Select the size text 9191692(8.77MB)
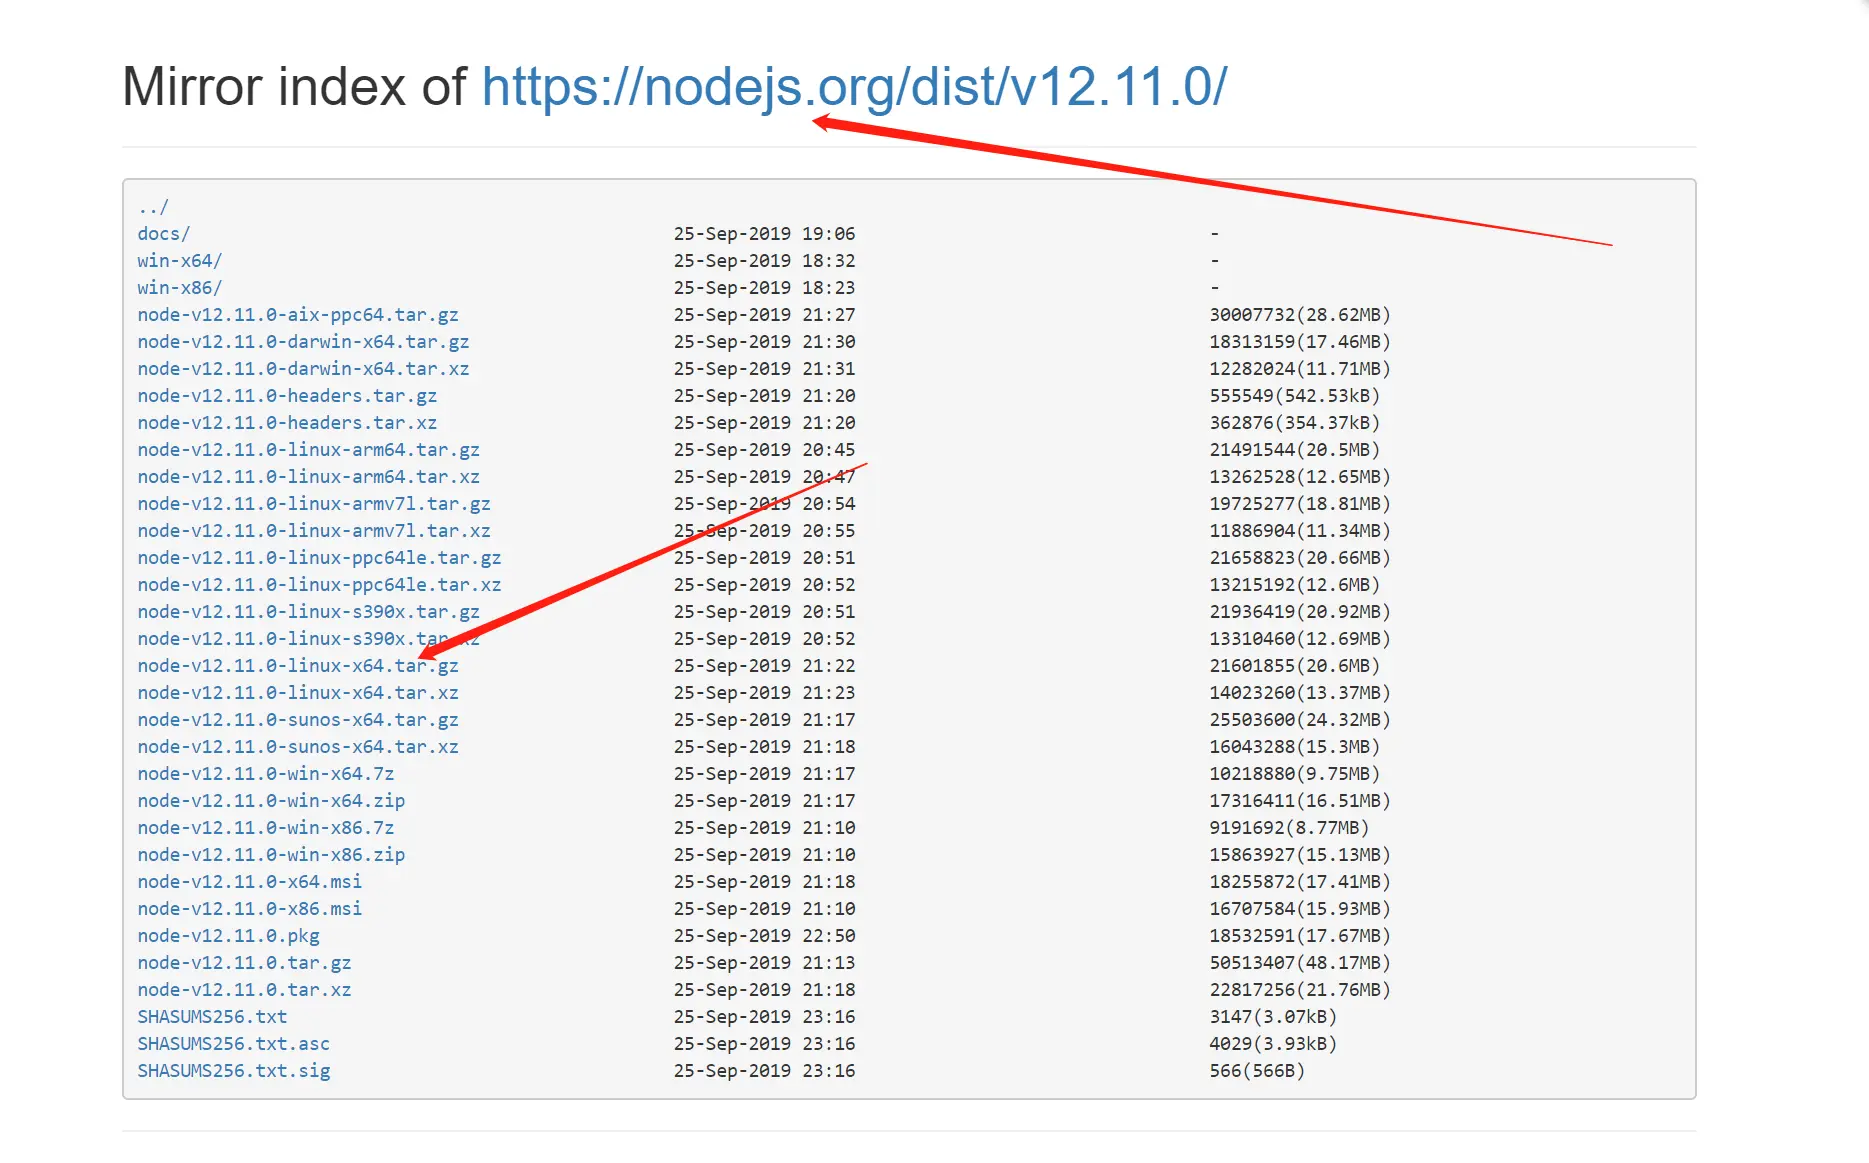1869x1163 pixels. (x=1289, y=828)
